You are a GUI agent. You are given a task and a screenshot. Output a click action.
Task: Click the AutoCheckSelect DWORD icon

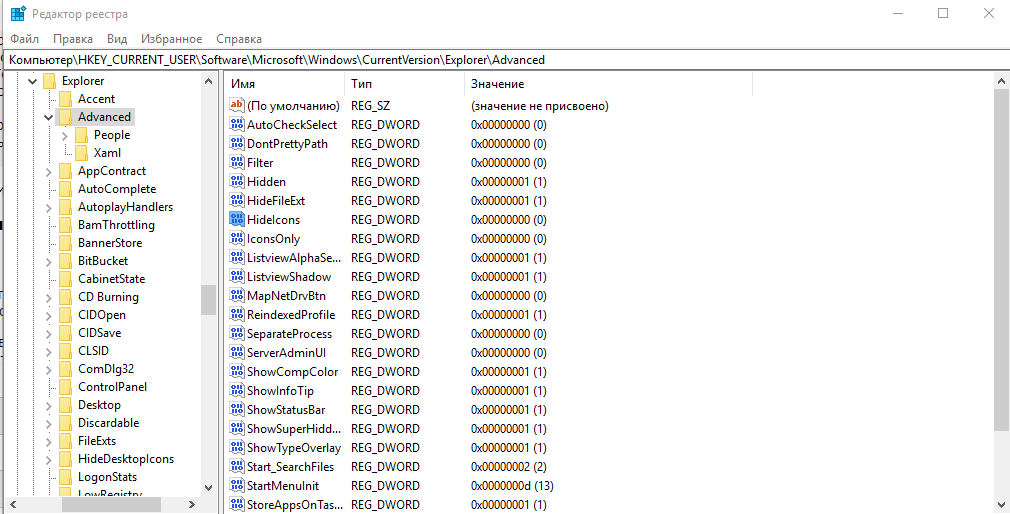pos(237,124)
